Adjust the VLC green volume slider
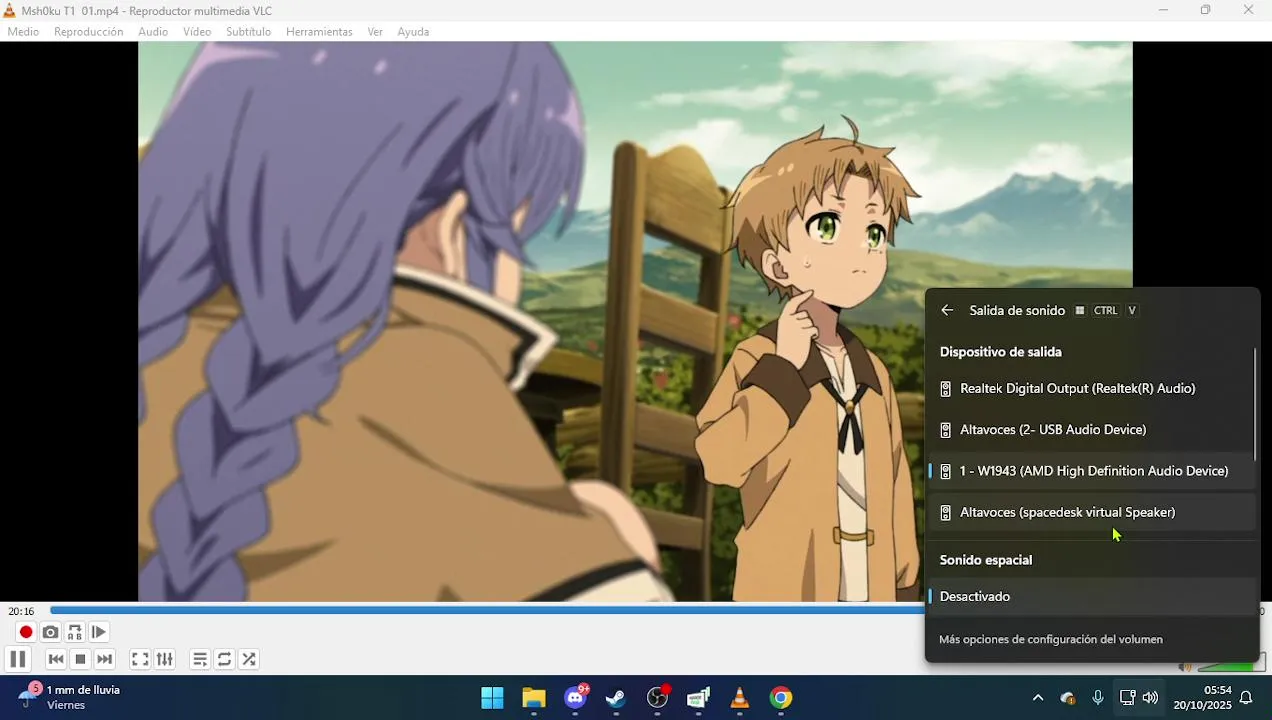The height and width of the screenshot is (720, 1272). click(x=1231, y=666)
